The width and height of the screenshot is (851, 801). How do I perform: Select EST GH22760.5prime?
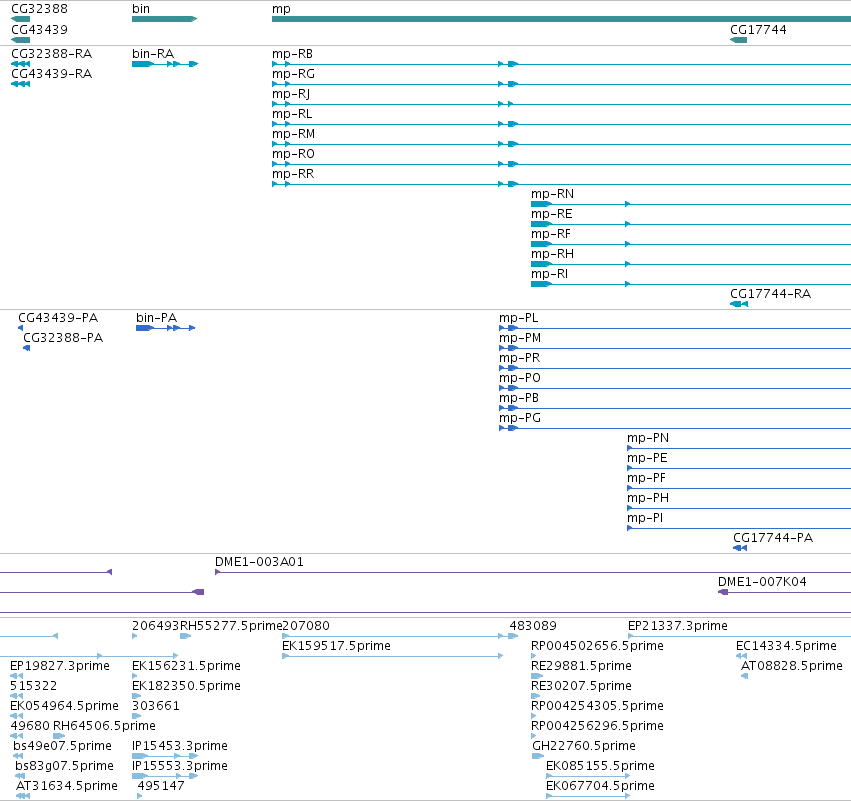tap(584, 746)
